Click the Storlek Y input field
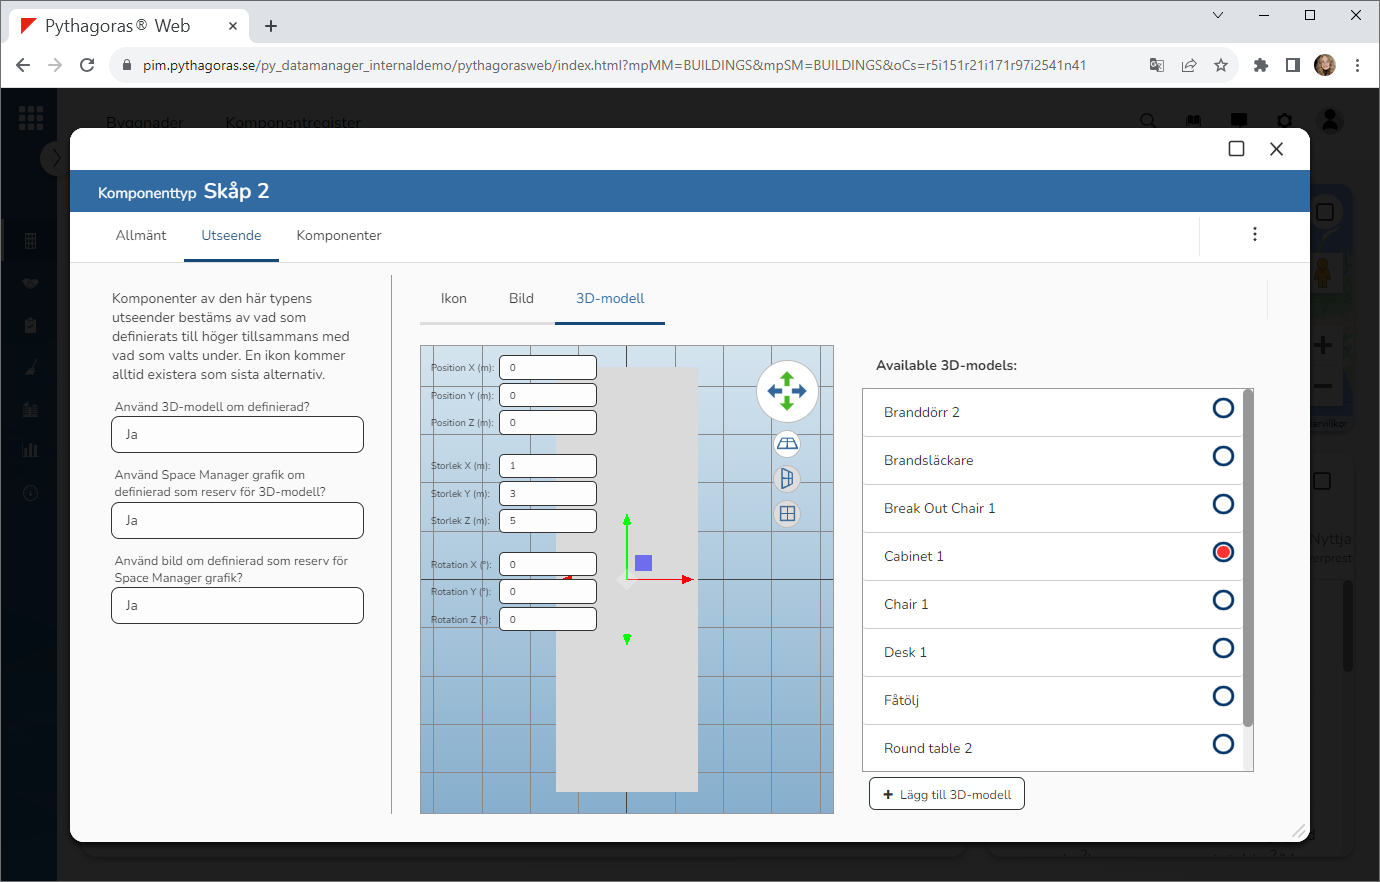Screen dimensions: 1380x882 547,494
